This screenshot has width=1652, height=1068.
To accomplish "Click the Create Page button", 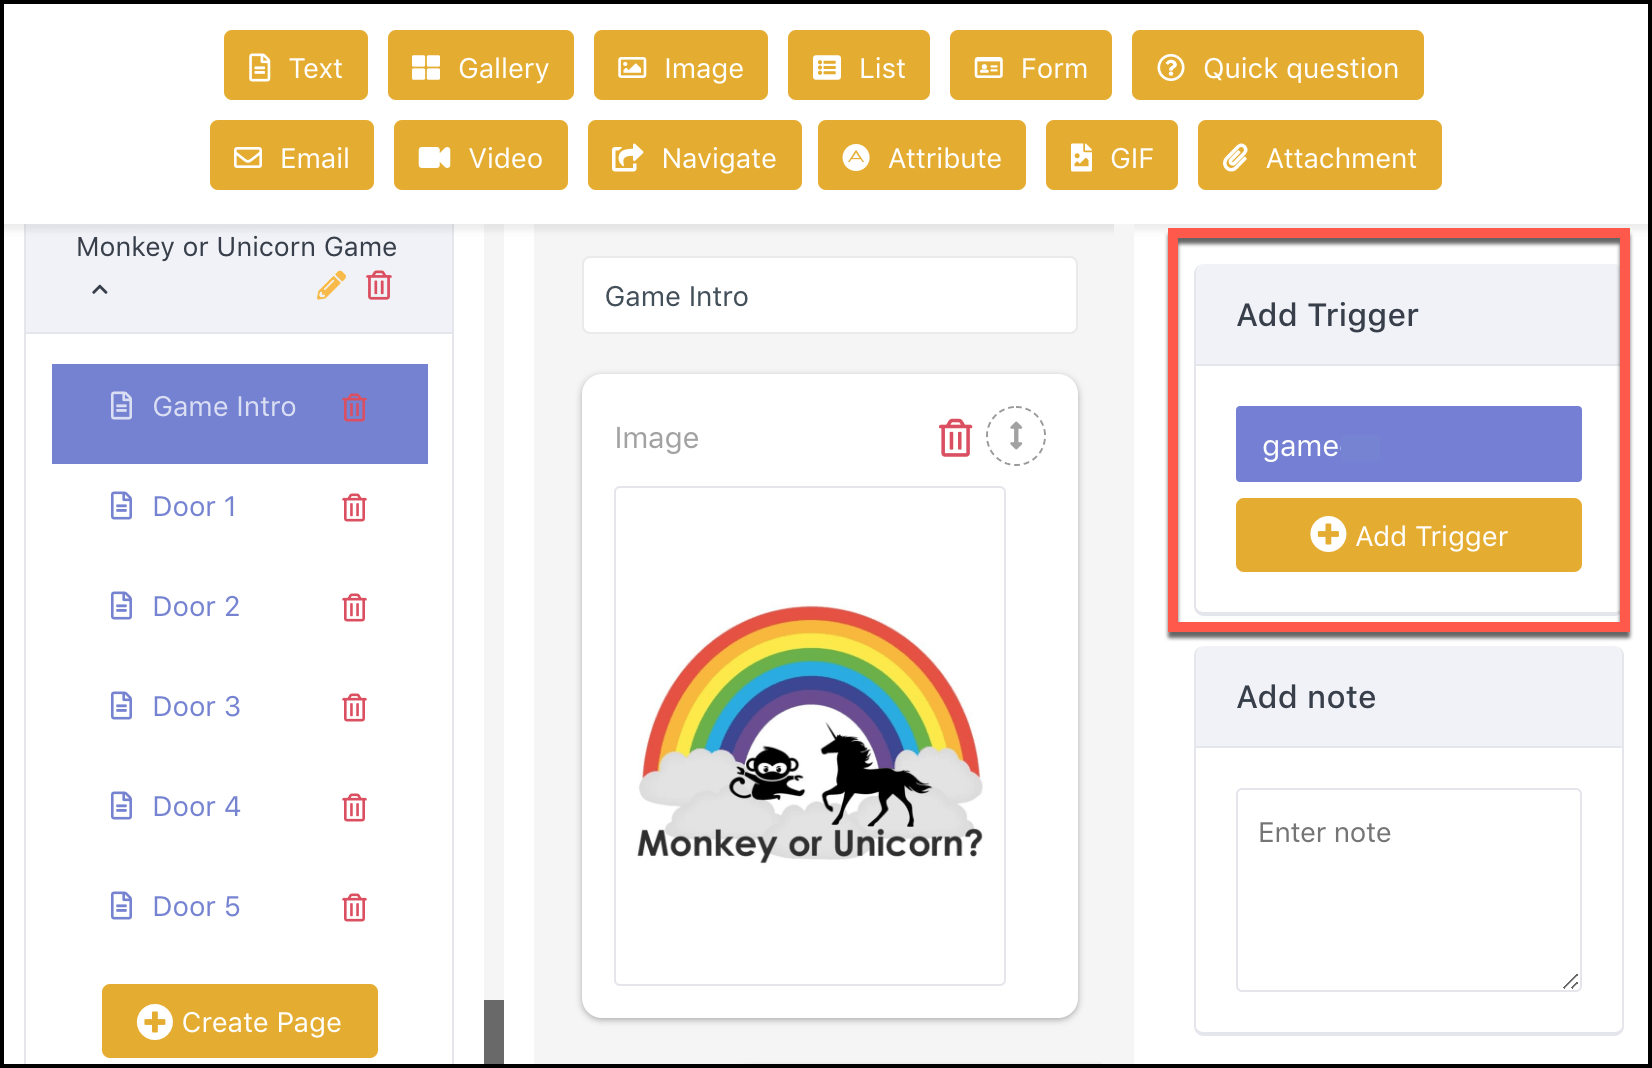I will [239, 1021].
